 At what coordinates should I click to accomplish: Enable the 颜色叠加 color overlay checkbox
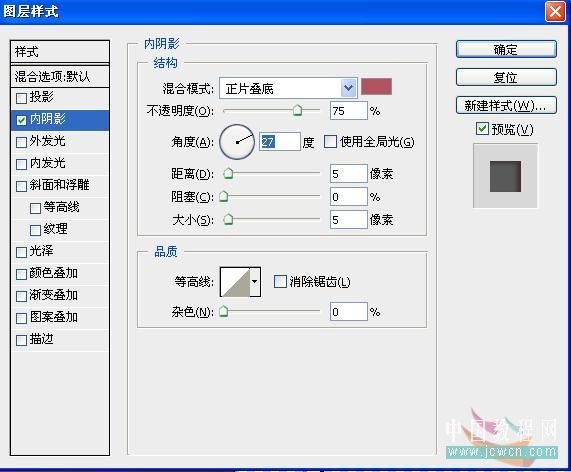click(21, 274)
